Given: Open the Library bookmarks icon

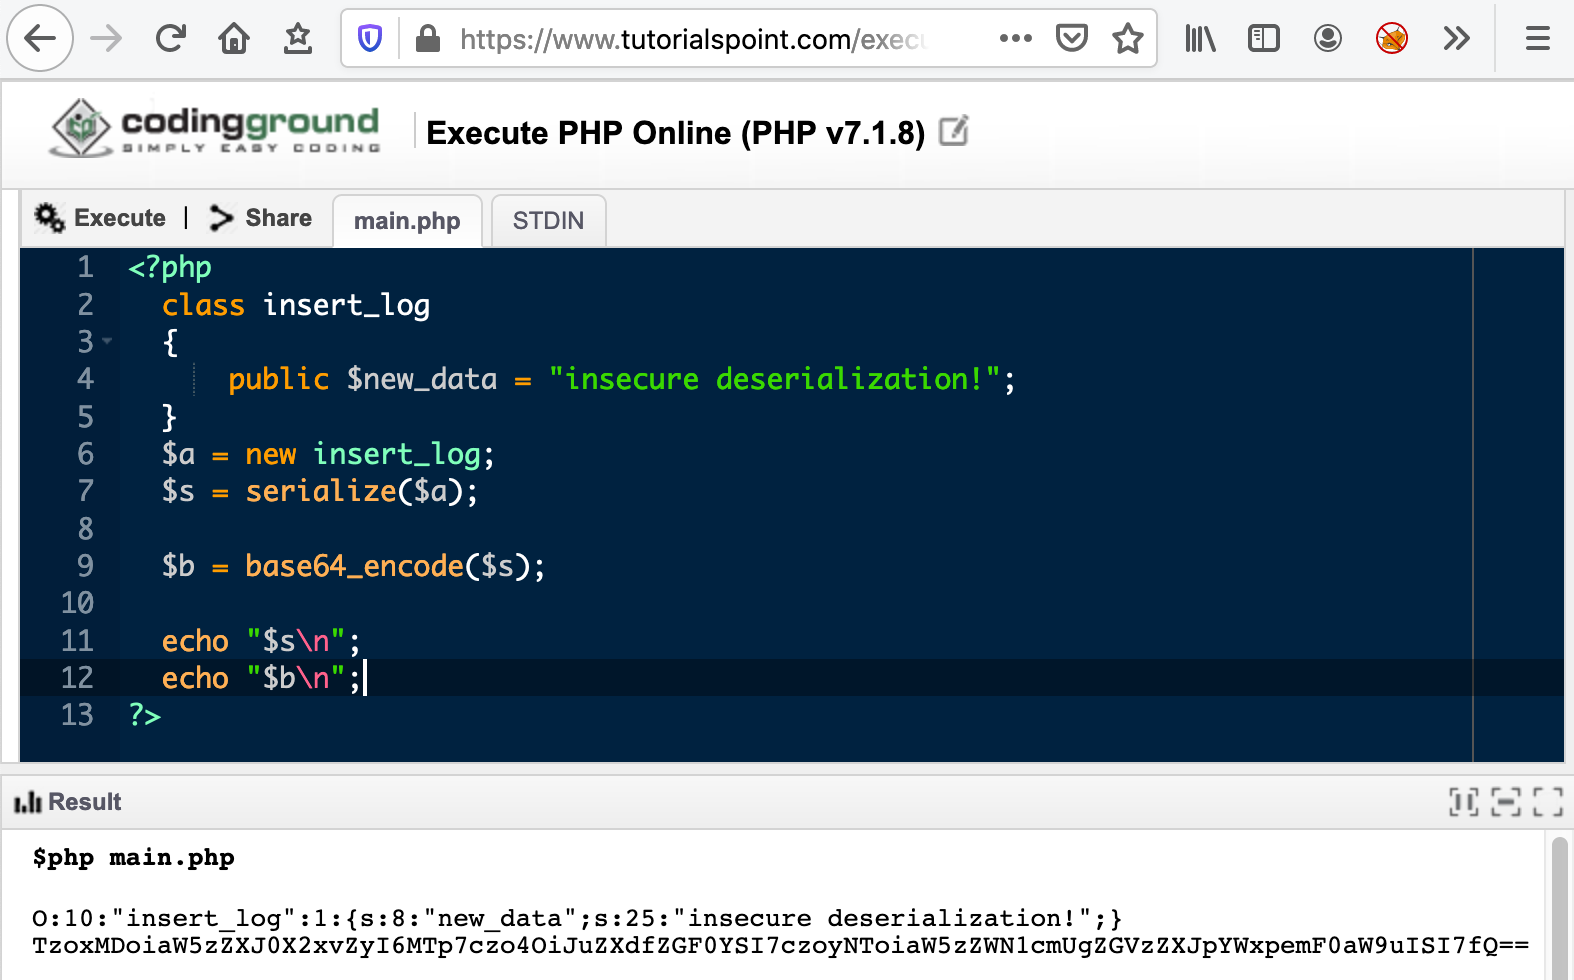Looking at the screenshot, I should pos(1200,39).
